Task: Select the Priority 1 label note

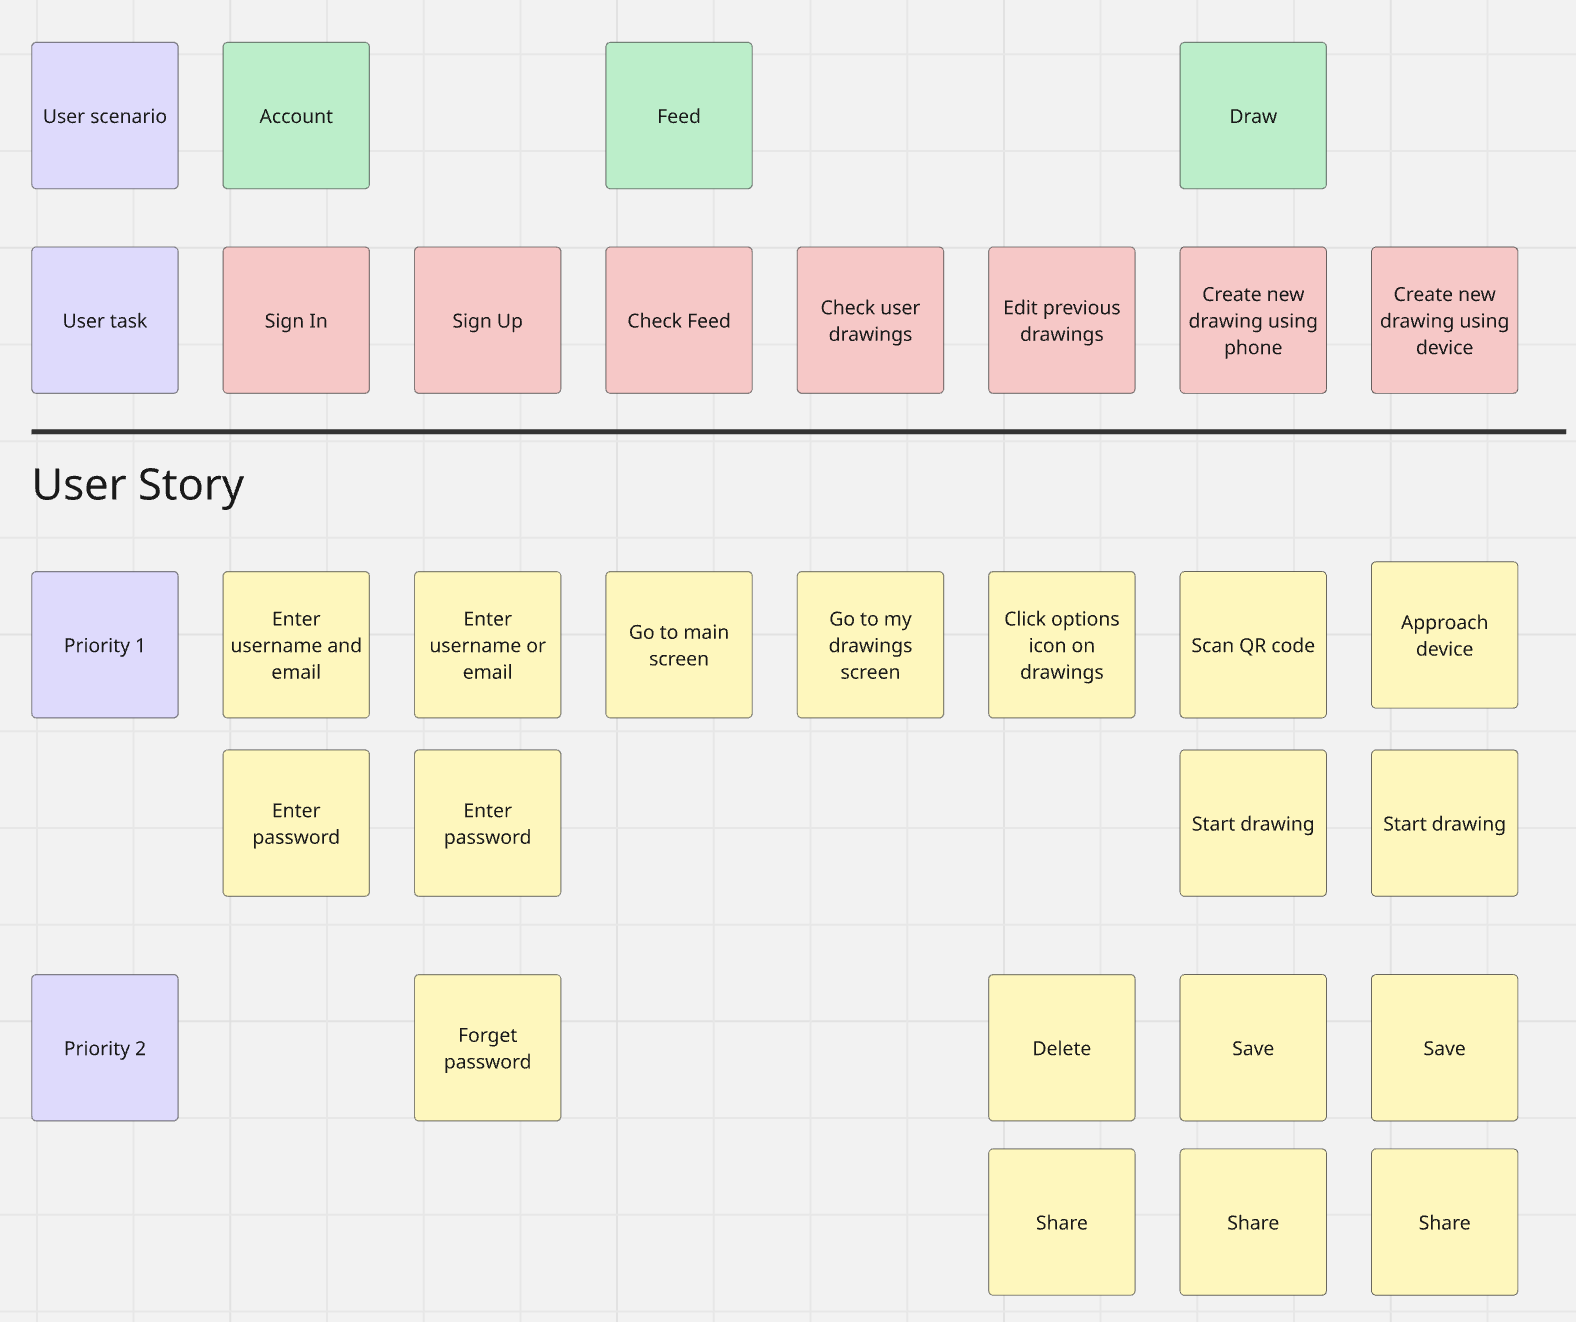Action: click(x=105, y=645)
